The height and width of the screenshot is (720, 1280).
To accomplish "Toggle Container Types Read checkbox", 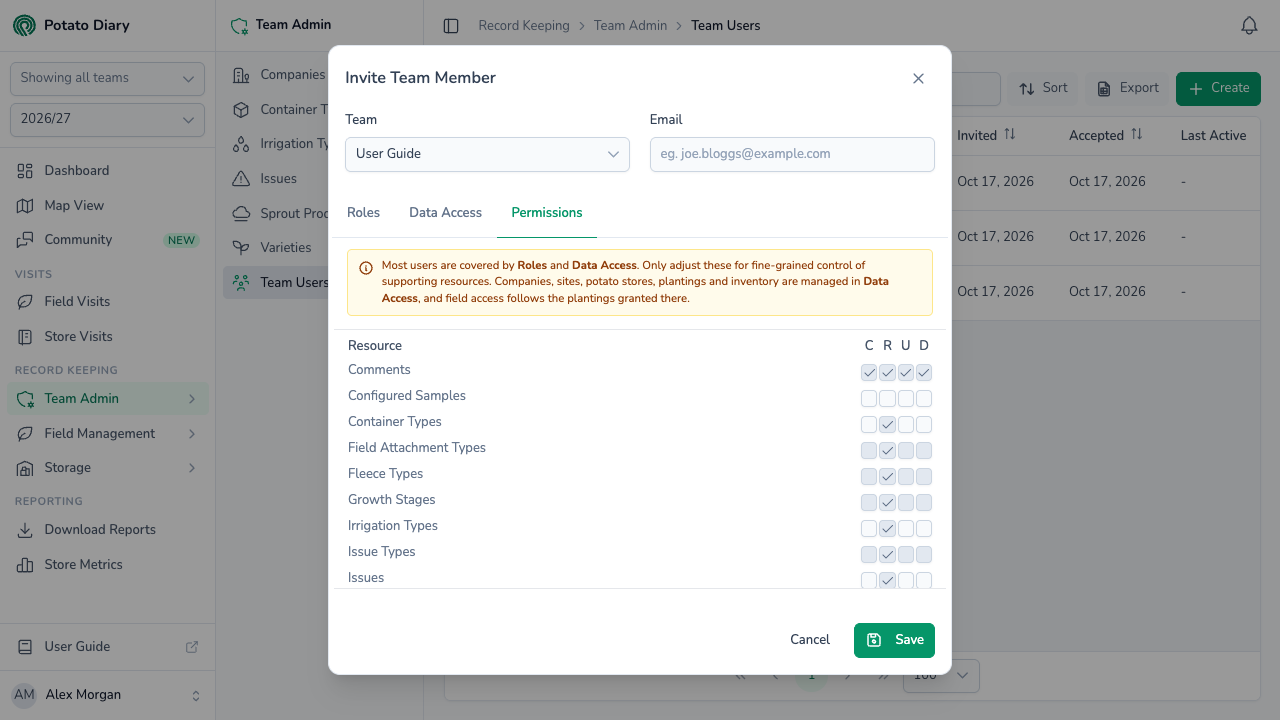I will click(887, 425).
